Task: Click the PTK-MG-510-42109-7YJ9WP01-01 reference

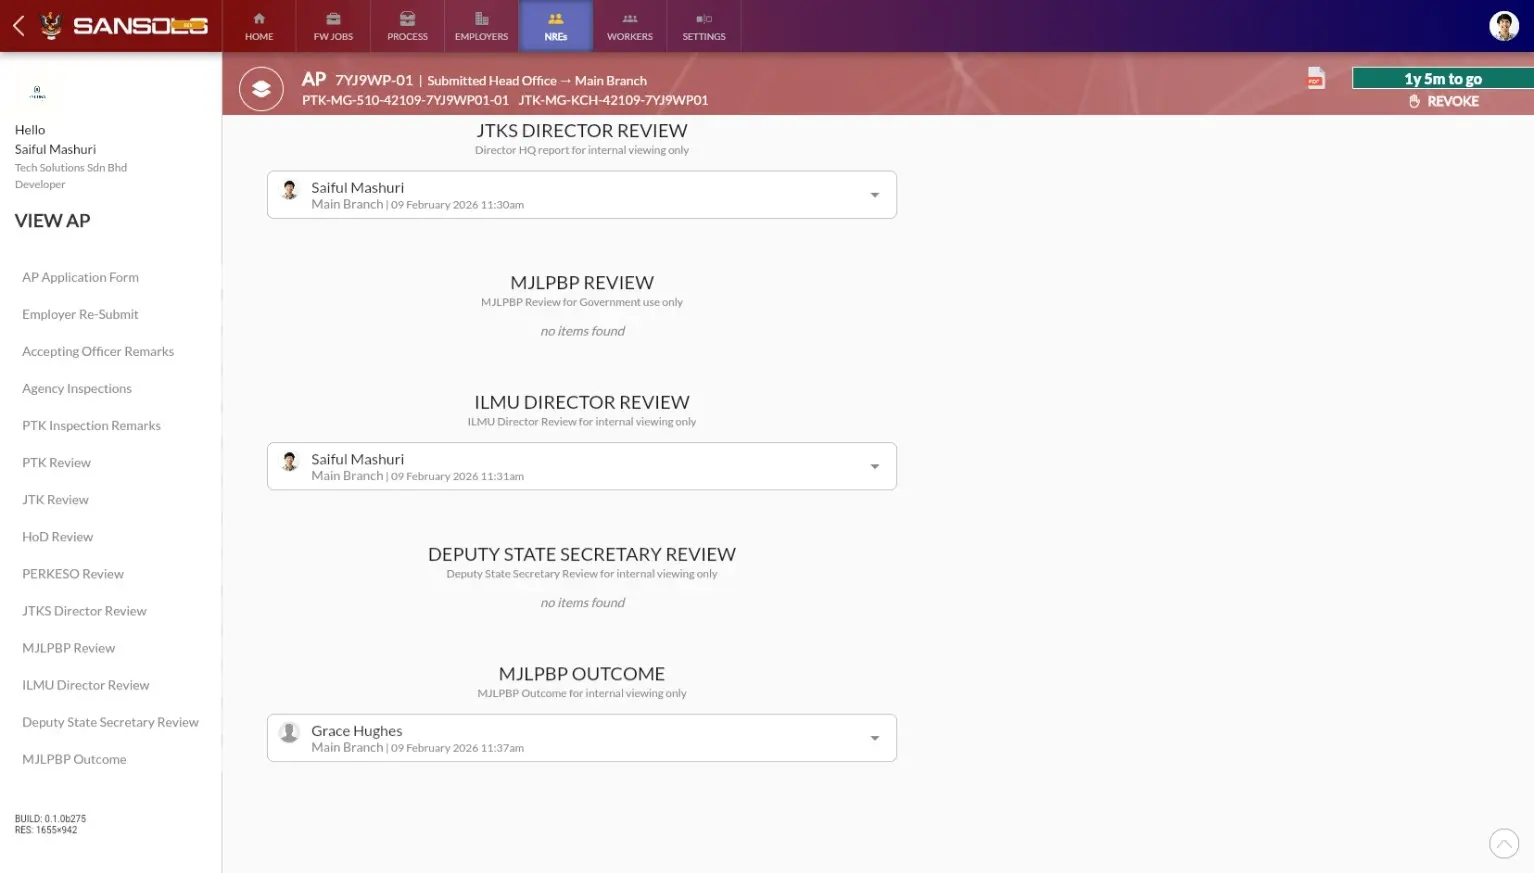Action: click(405, 100)
